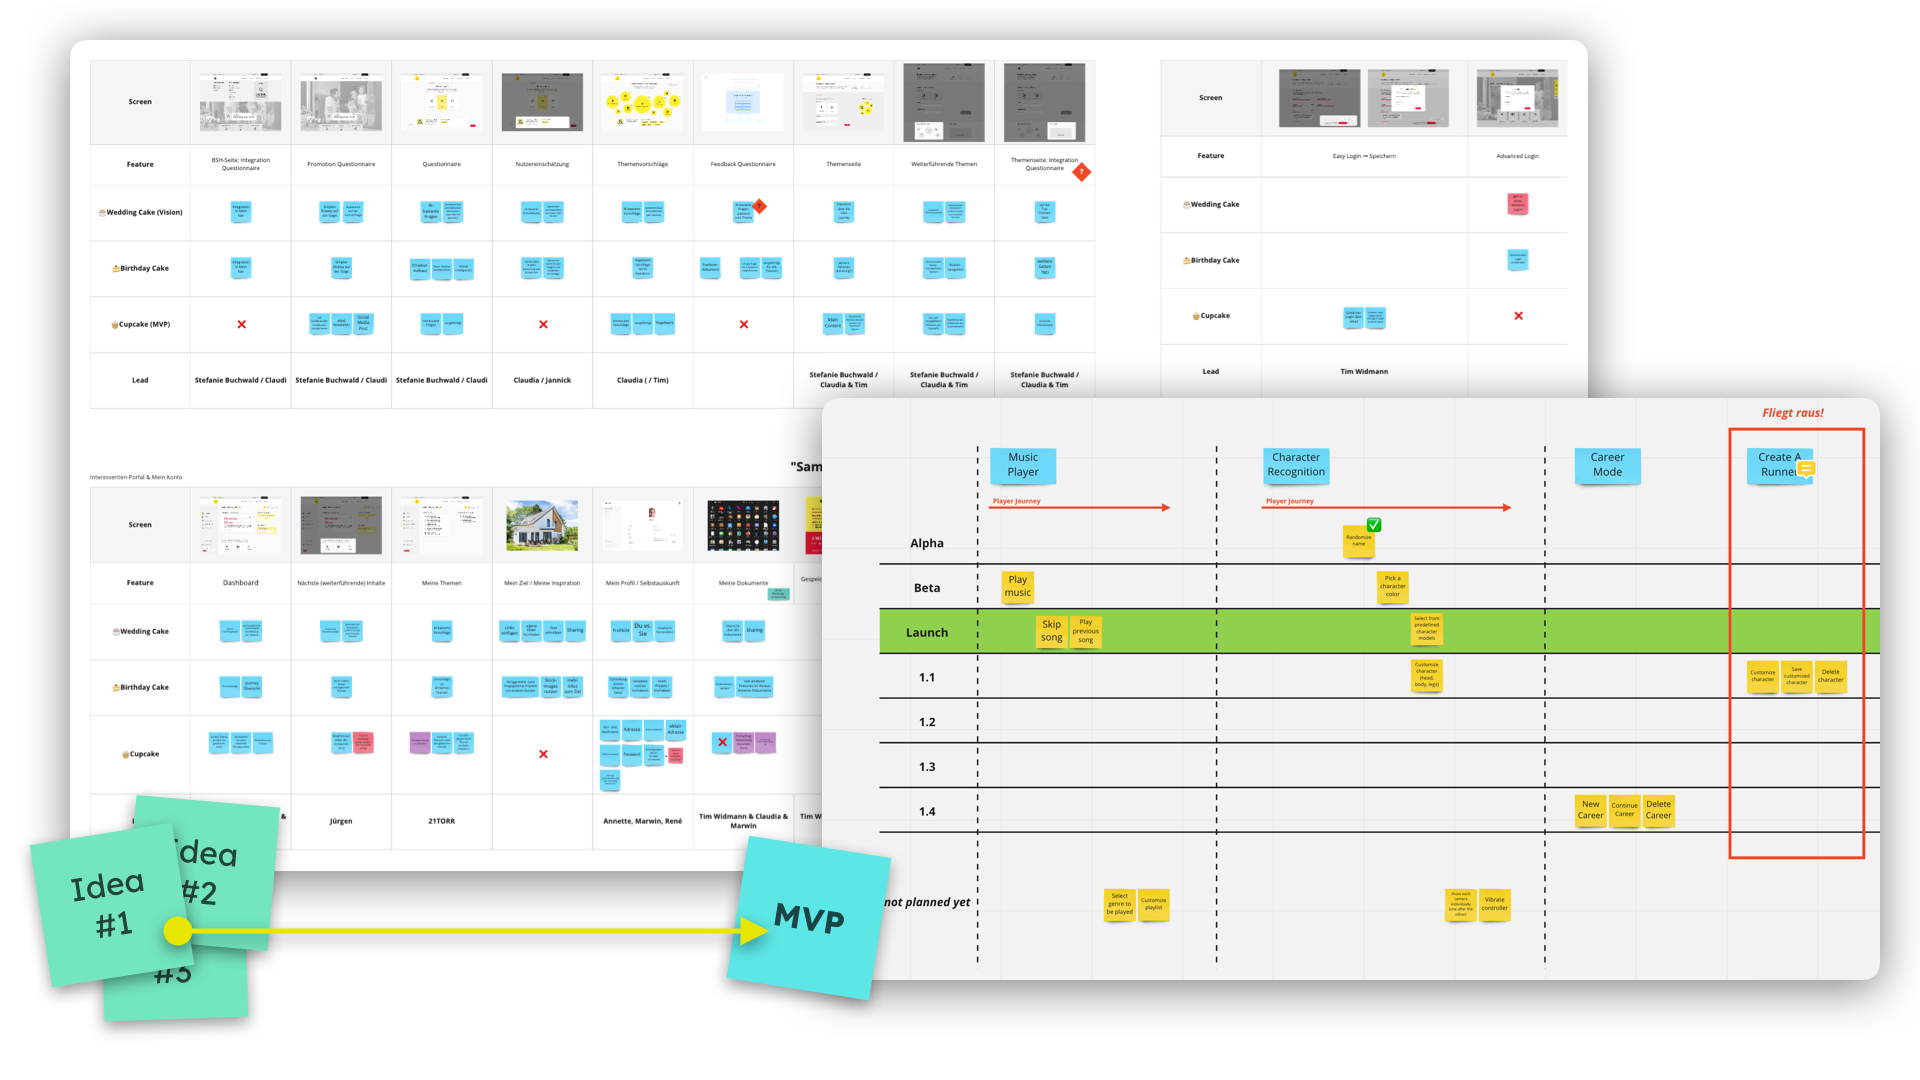
Task: Click the Career Mode feature icon
Action: (1607, 463)
